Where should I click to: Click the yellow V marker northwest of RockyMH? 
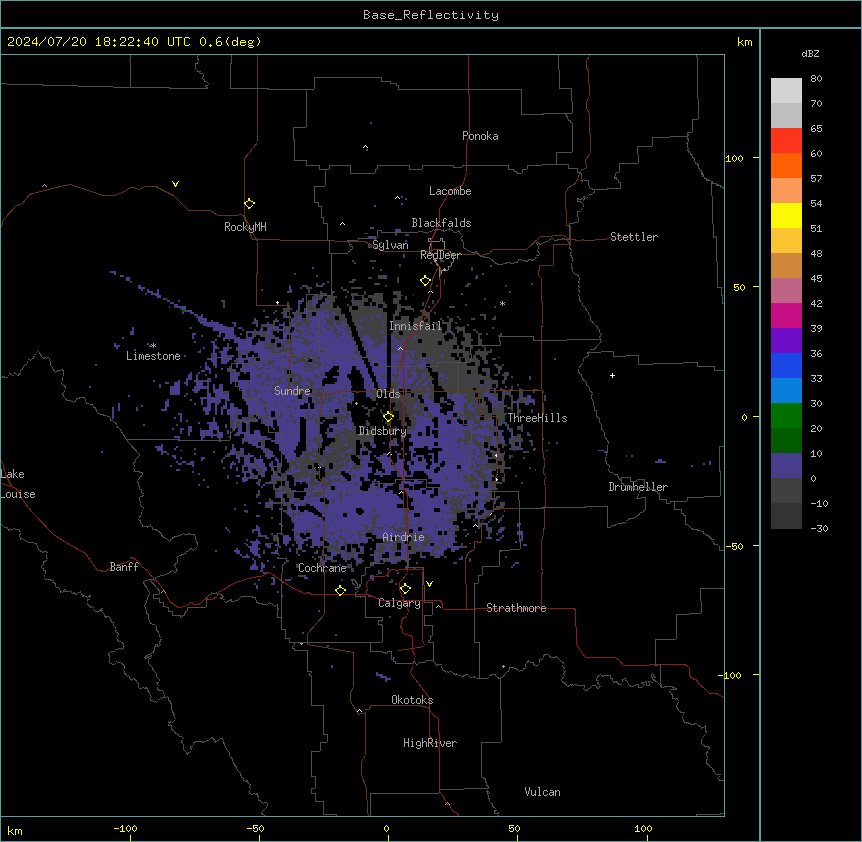175,184
